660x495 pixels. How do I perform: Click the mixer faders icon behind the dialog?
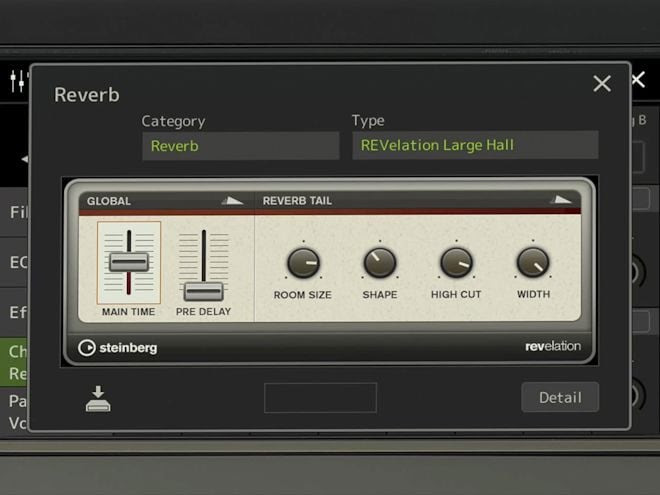click(17, 81)
